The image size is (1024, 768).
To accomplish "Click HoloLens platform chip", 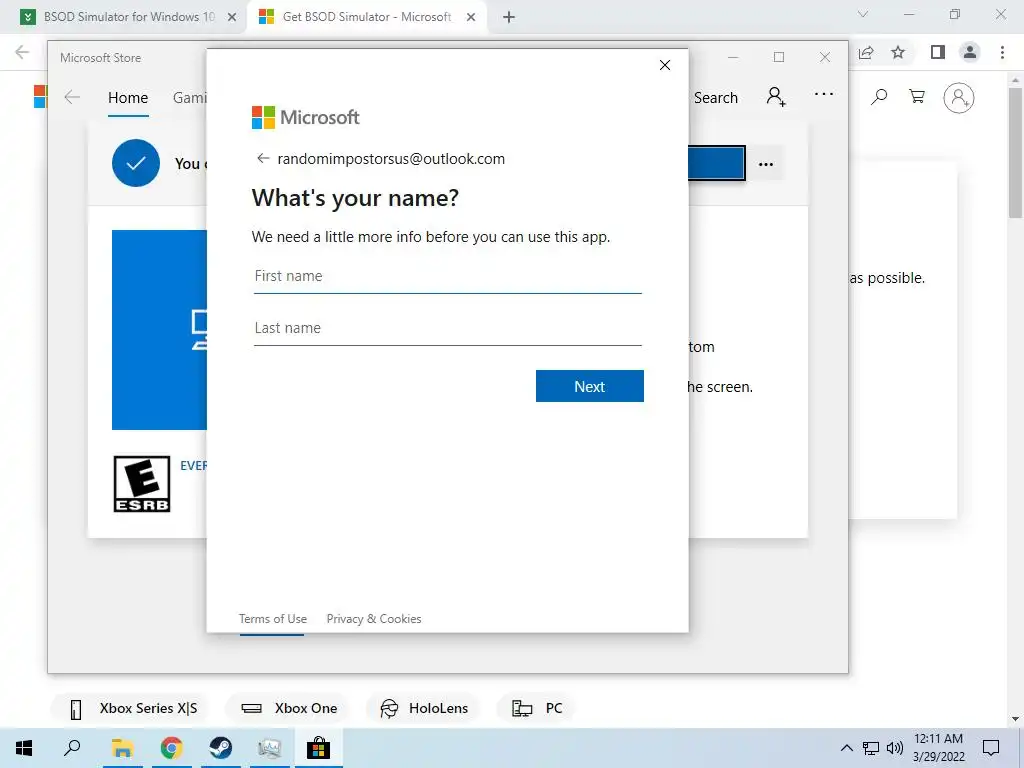I will [424, 709].
